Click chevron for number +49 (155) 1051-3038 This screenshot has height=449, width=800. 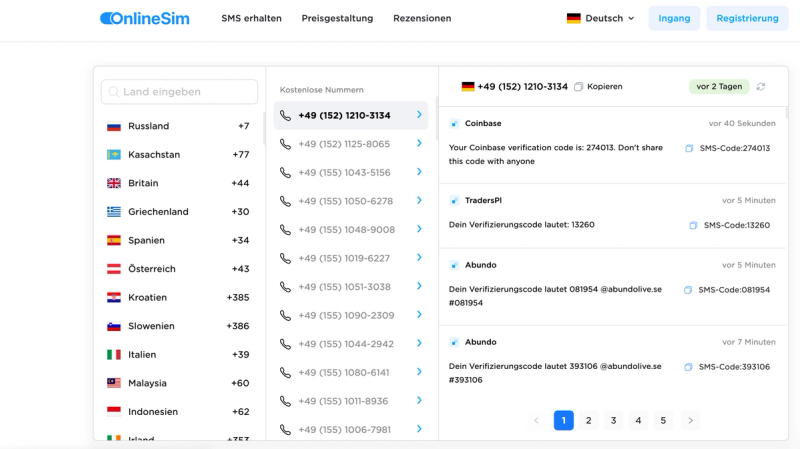pyautogui.click(x=419, y=286)
